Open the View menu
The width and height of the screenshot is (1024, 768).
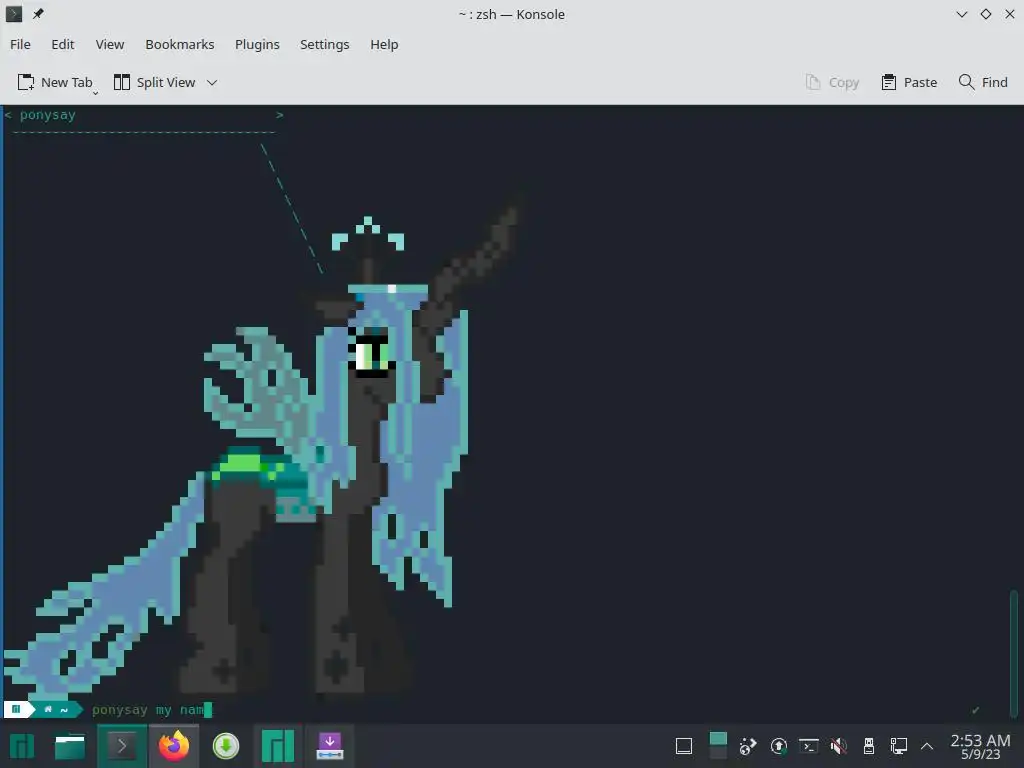coord(110,44)
